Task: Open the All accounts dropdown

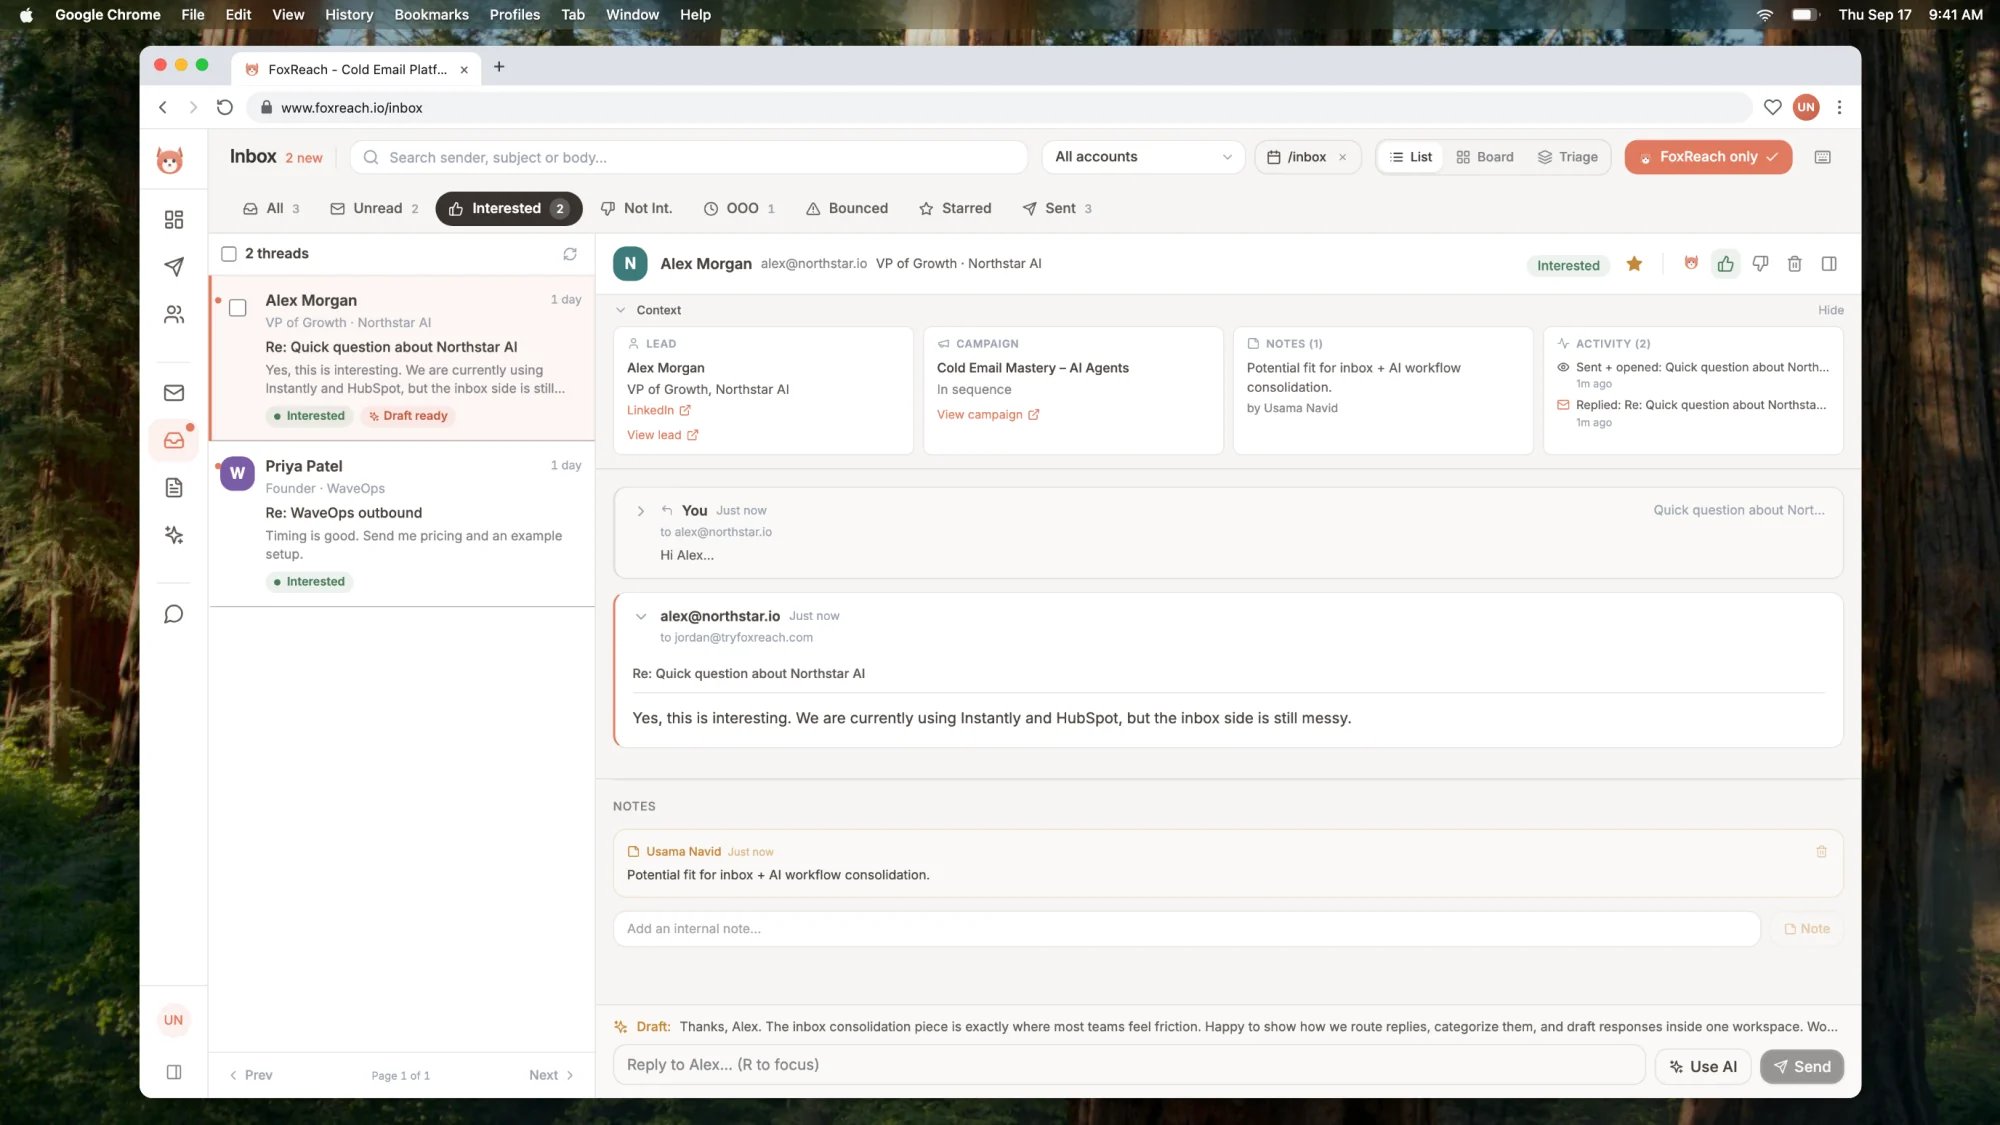Action: point(1143,157)
